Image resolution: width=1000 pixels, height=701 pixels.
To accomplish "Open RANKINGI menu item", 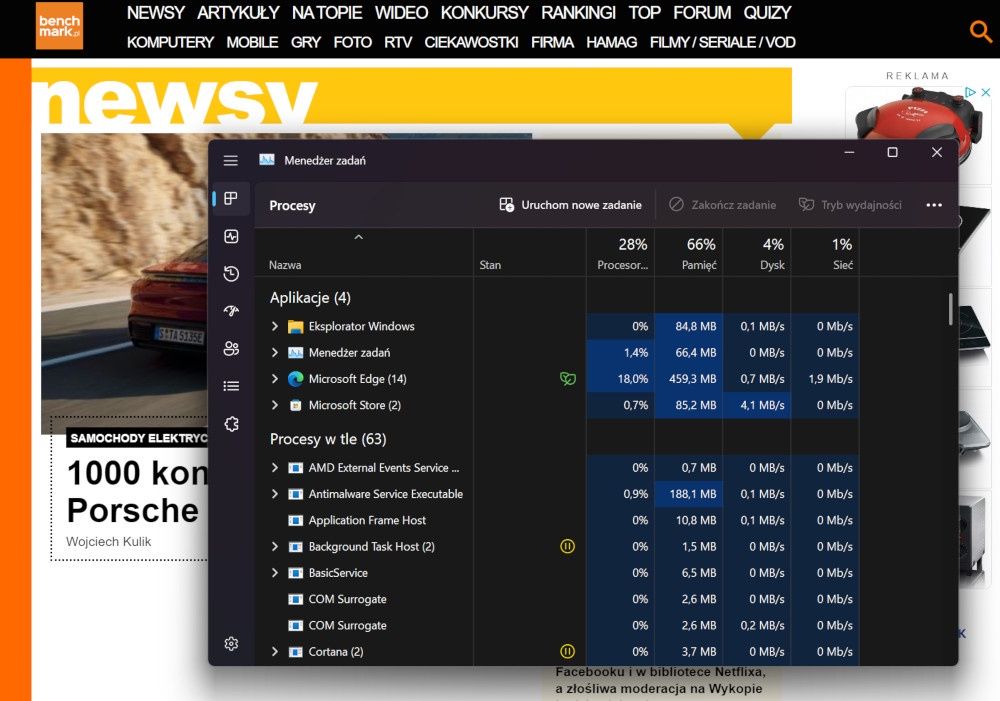I will click(x=578, y=13).
